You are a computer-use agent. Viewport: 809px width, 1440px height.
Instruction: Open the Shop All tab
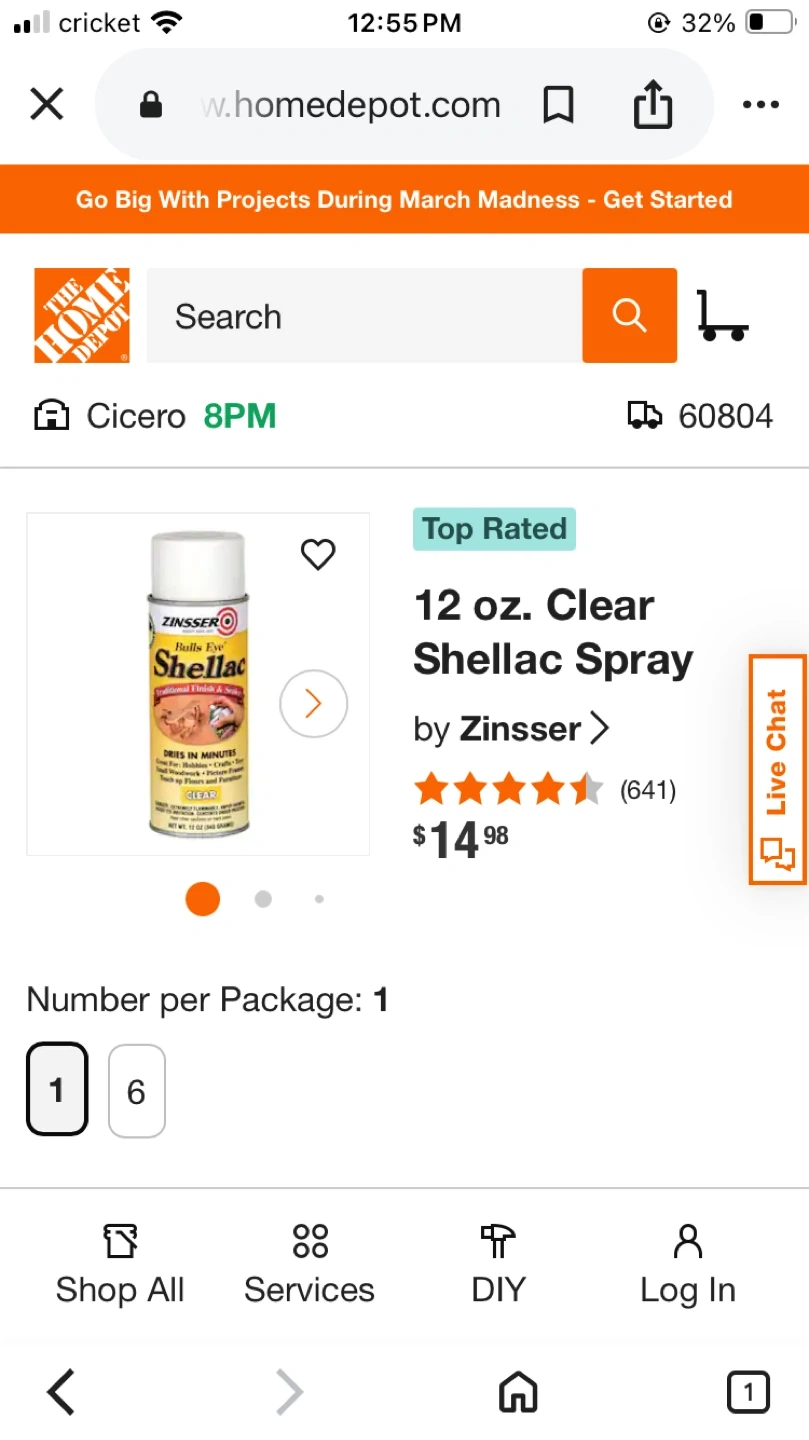pyautogui.click(x=120, y=1265)
